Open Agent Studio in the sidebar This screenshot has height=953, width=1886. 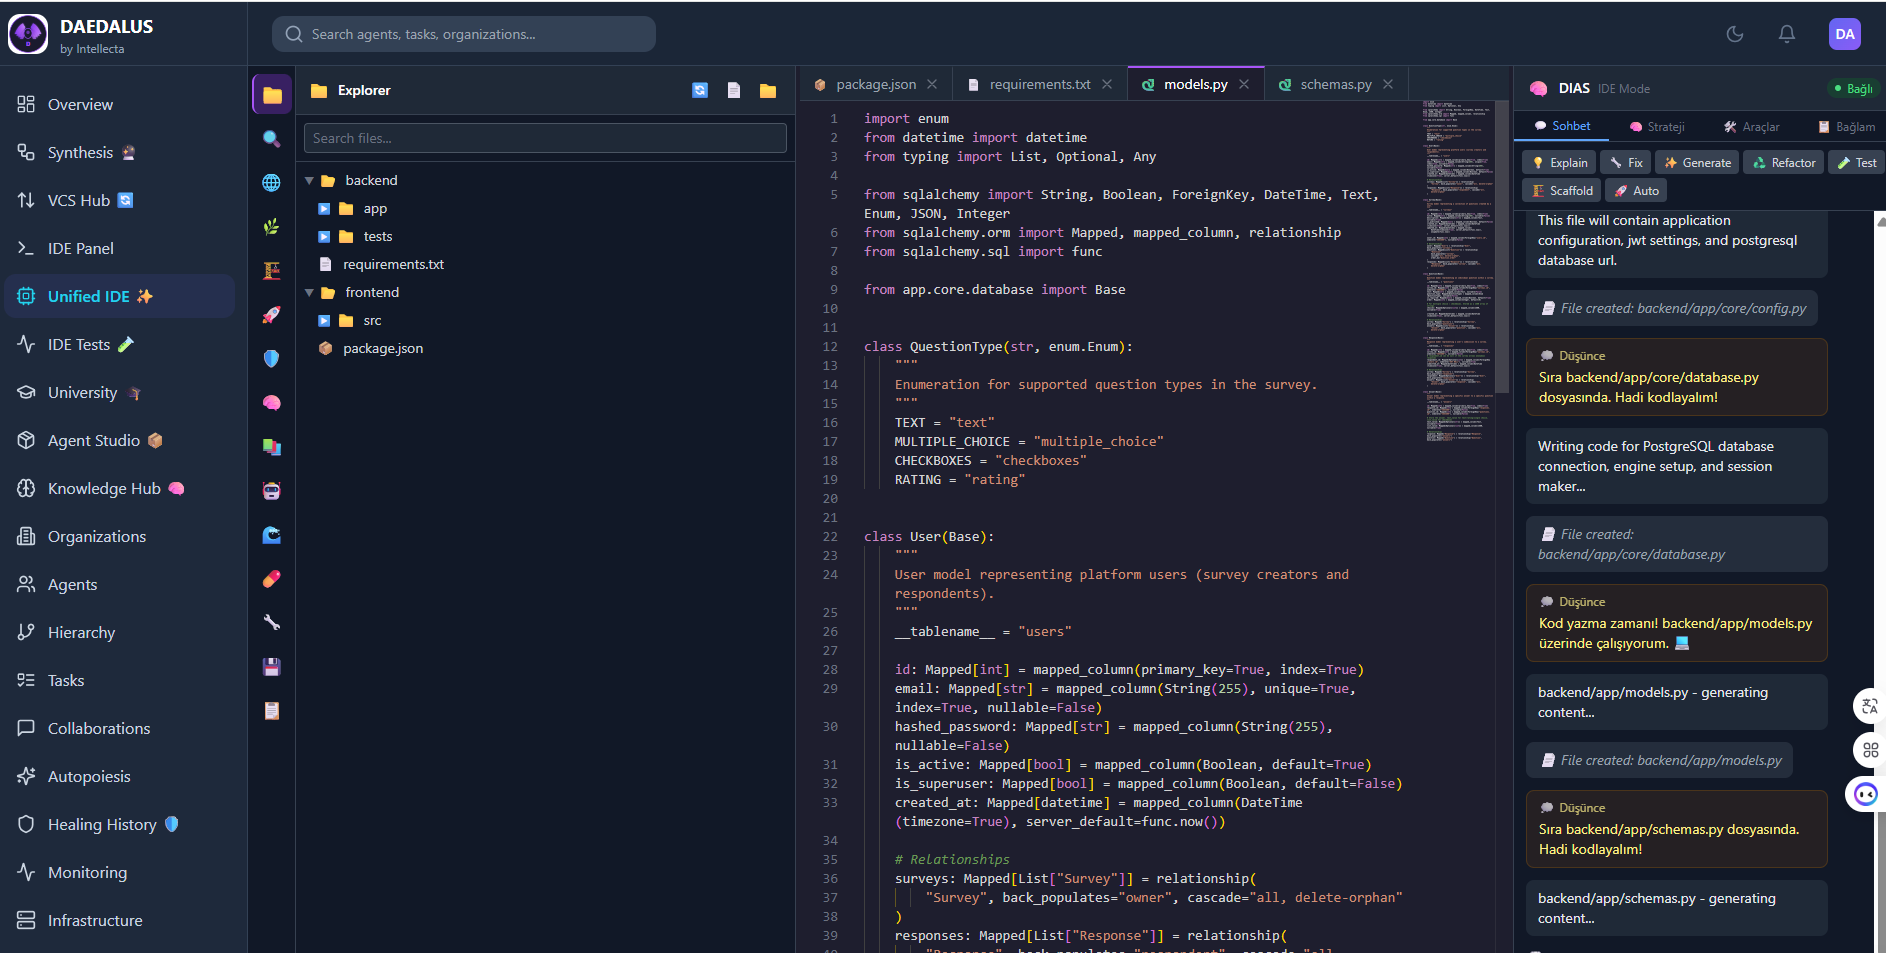(120, 440)
